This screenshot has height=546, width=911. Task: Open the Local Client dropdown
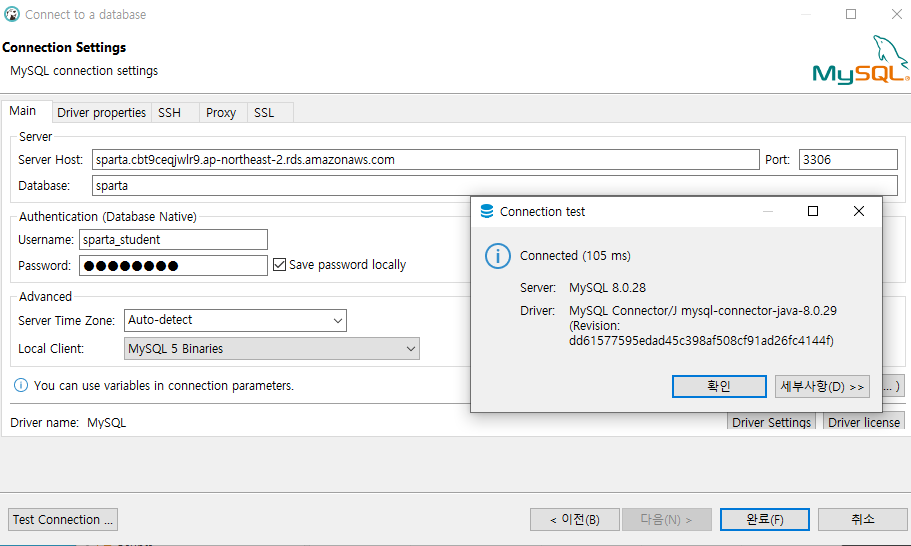click(x=272, y=349)
